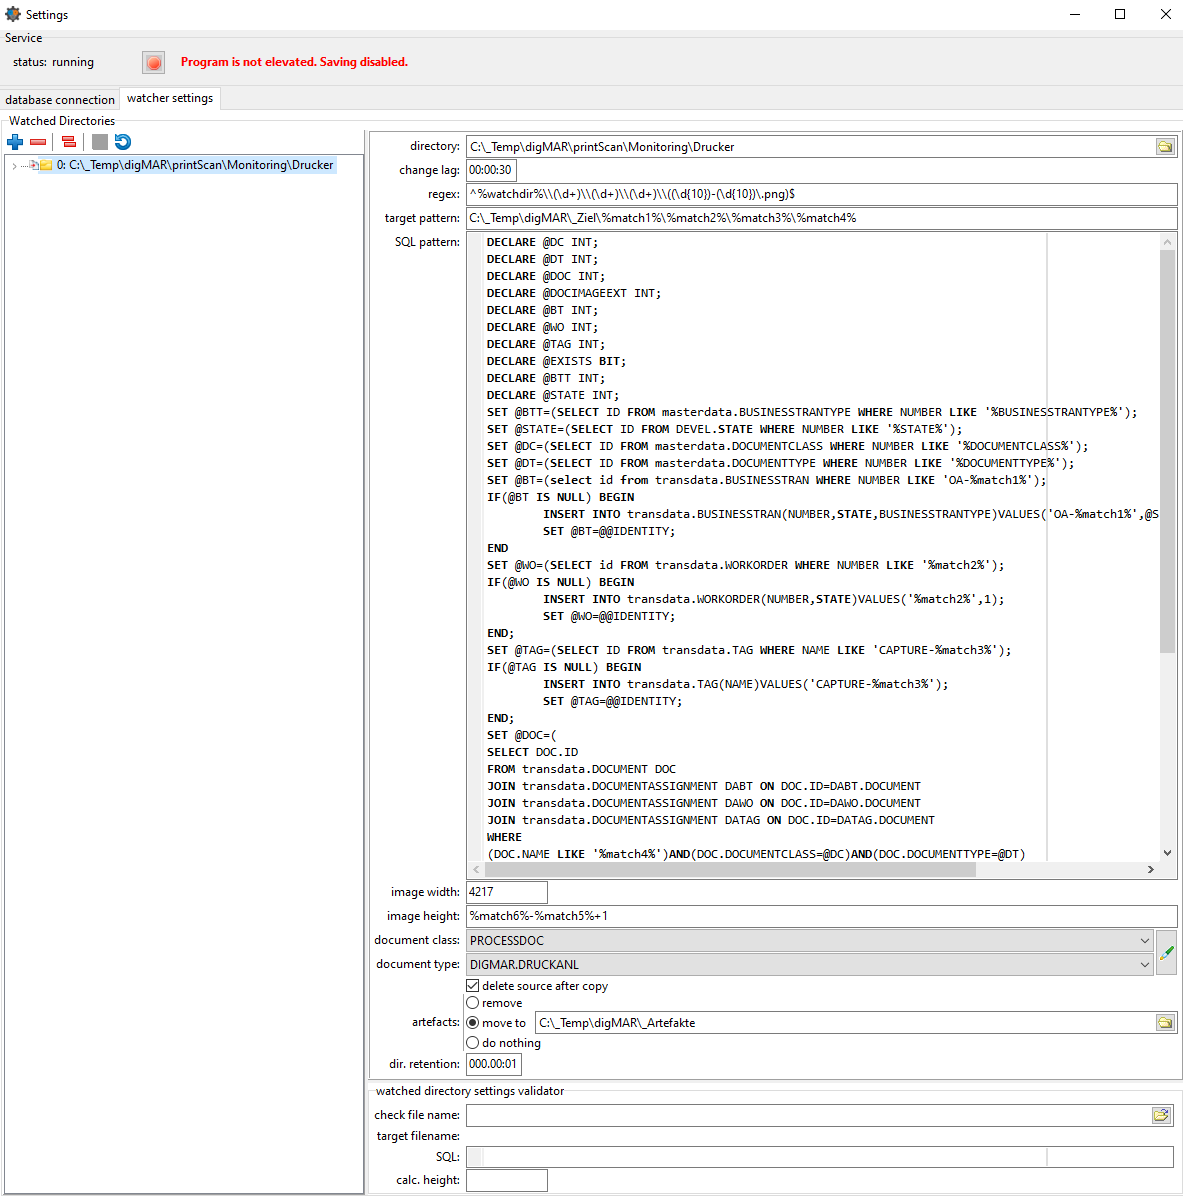Select the watcher settings tab
The image size is (1183, 1197).
(x=170, y=98)
